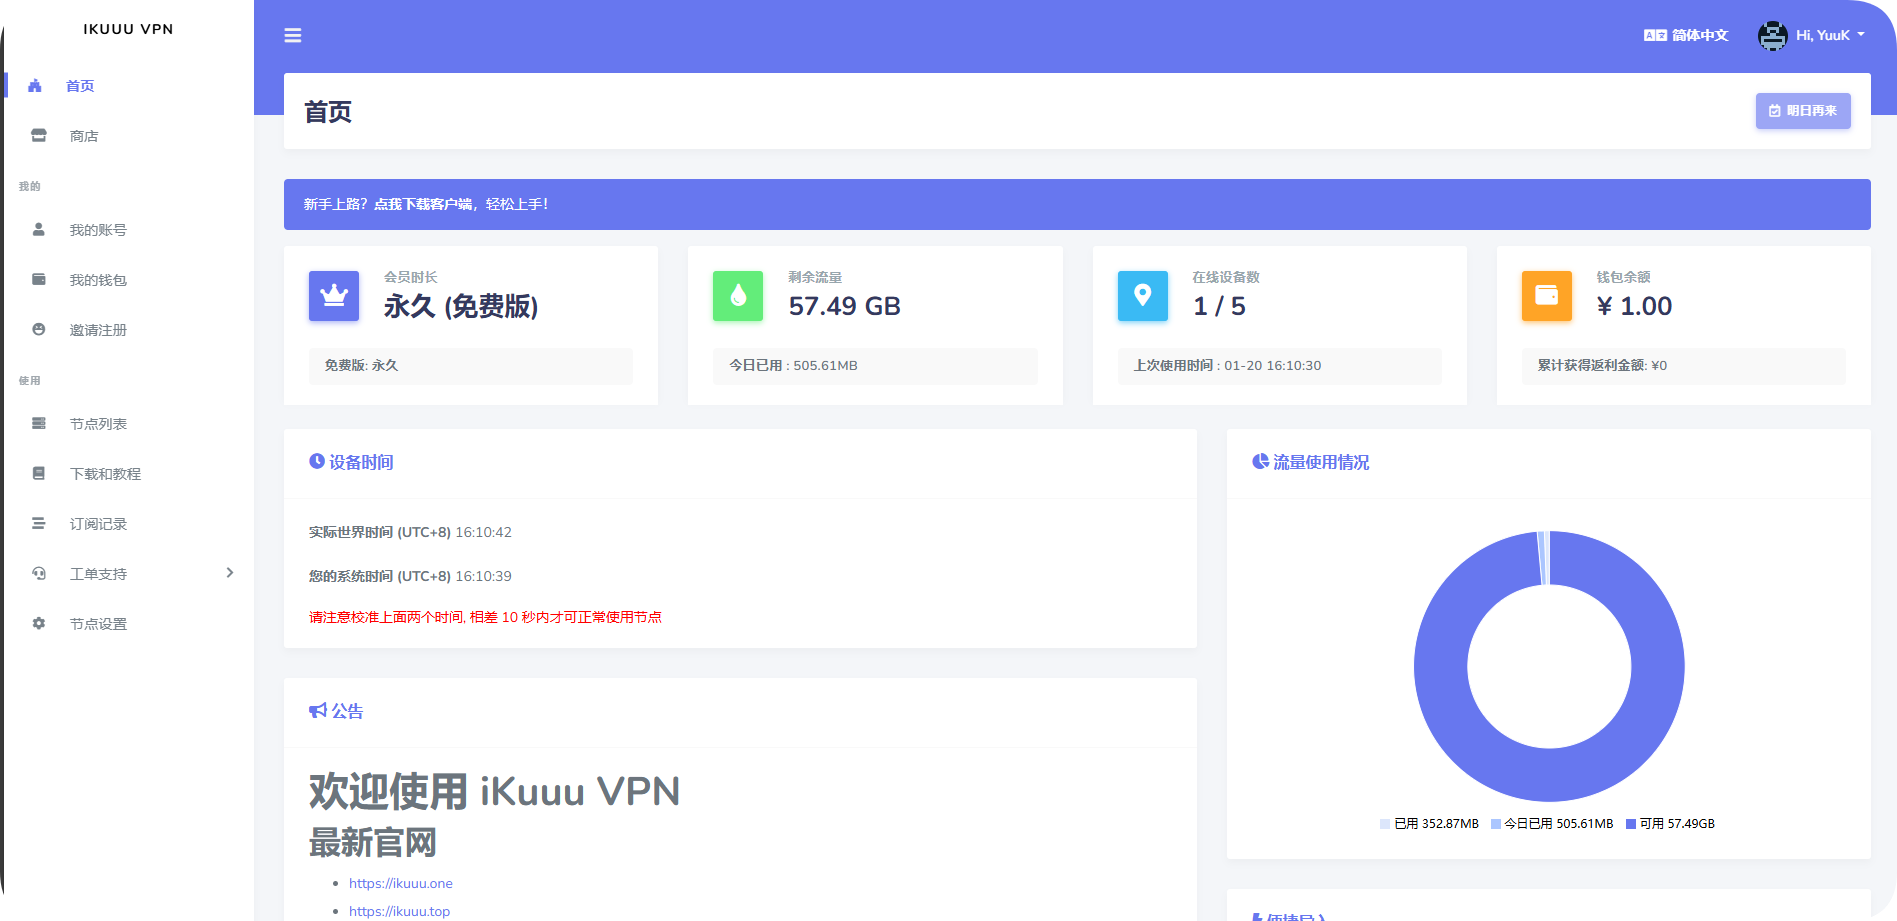The image size is (1897, 921).
Task: Click the smiley icon beside 邀请注册
Action: (39, 329)
